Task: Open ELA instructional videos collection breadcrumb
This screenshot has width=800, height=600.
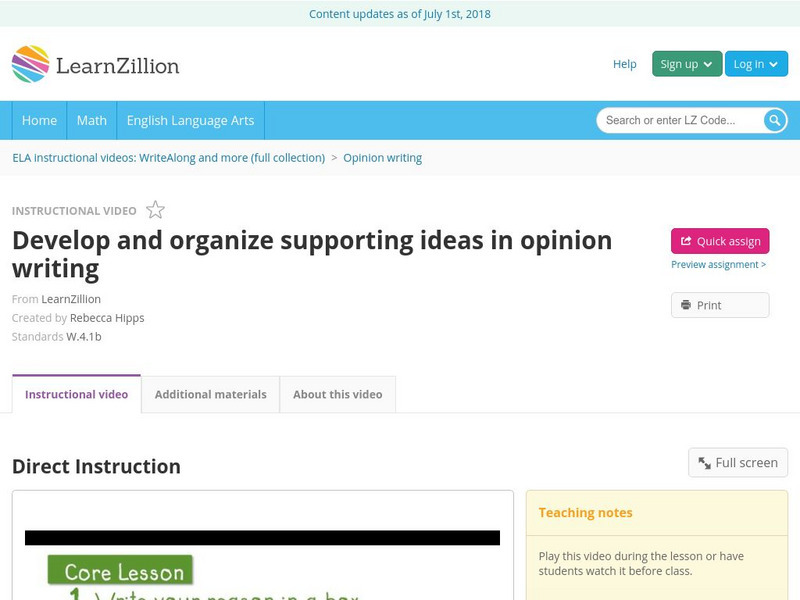Action: pos(168,158)
